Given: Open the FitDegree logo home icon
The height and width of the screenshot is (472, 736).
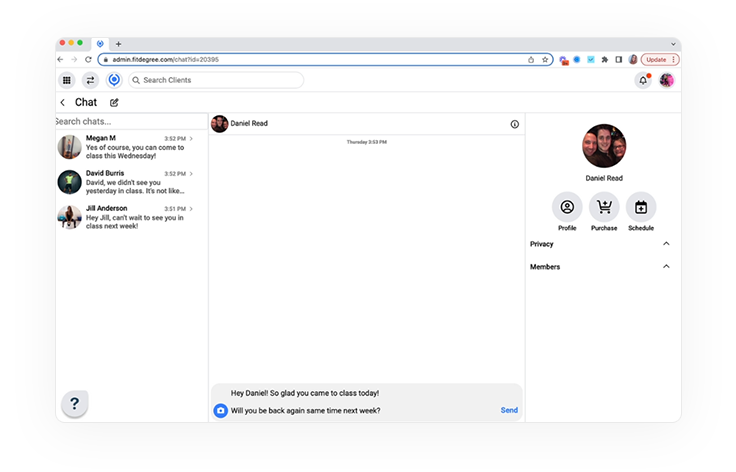Looking at the screenshot, I should pyautogui.click(x=114, y=80).
